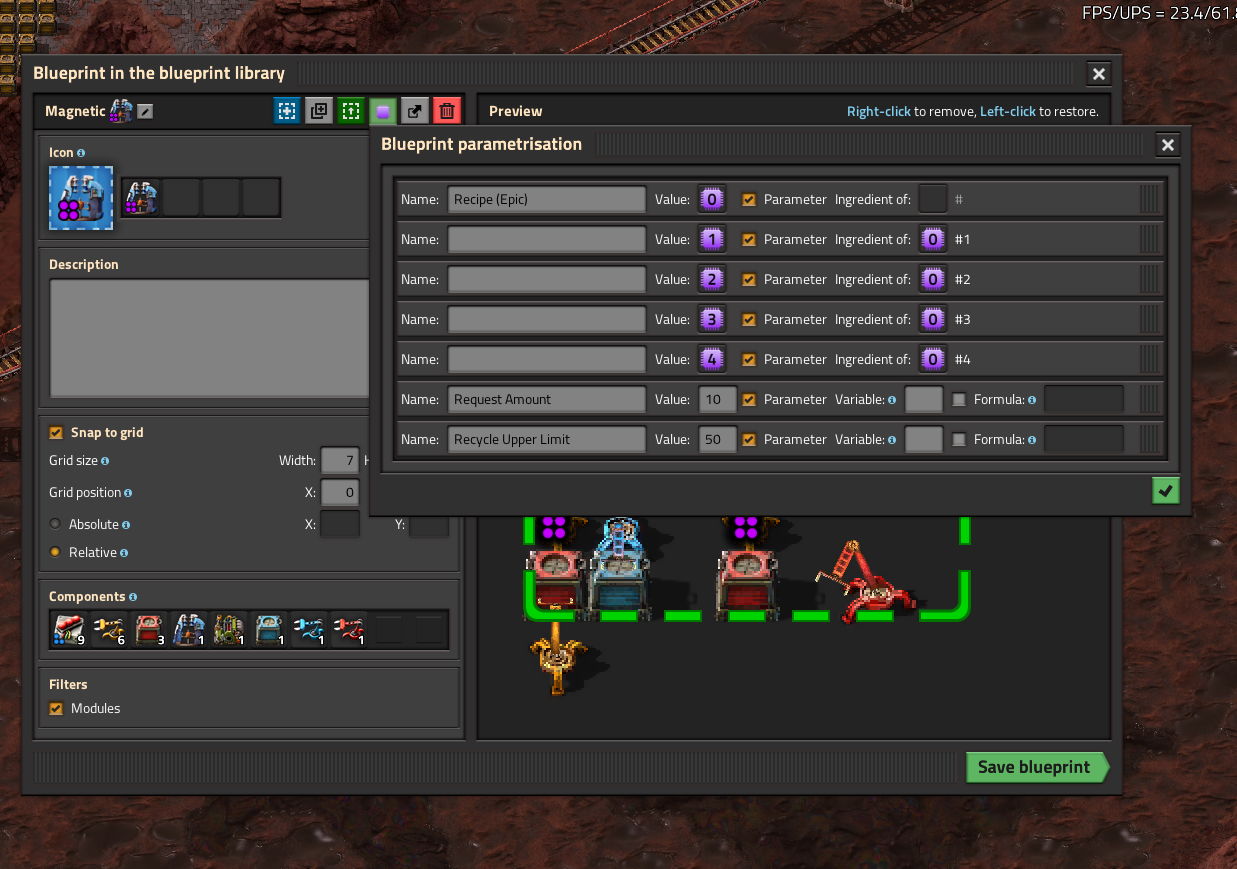This screenshot has width=1237, height=869.
Task: Uncheck the Modules filter checkbox
Action: (56, 709)
